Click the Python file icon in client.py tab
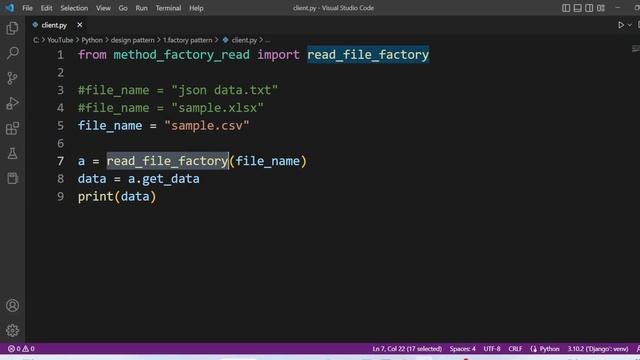Viewport: 640px width, 360px height. tap(35, 25)
